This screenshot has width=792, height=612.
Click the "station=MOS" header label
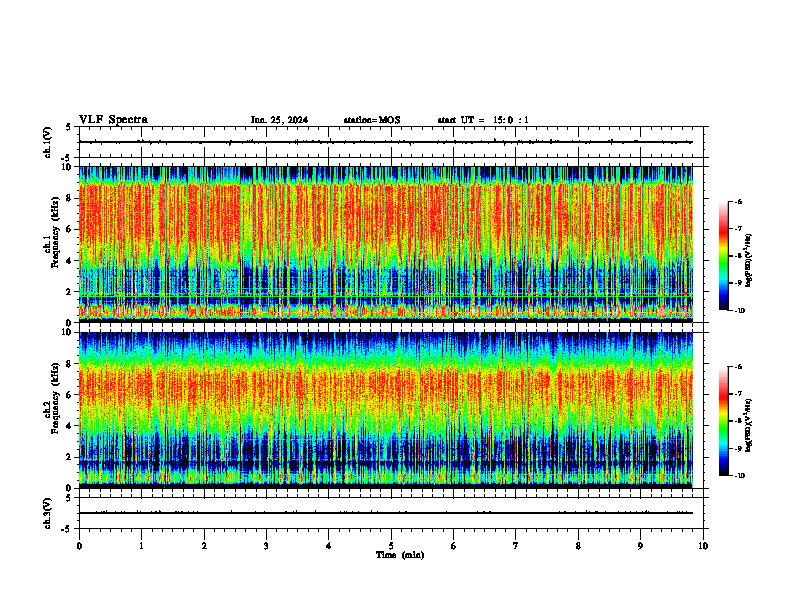coord(372,120)
